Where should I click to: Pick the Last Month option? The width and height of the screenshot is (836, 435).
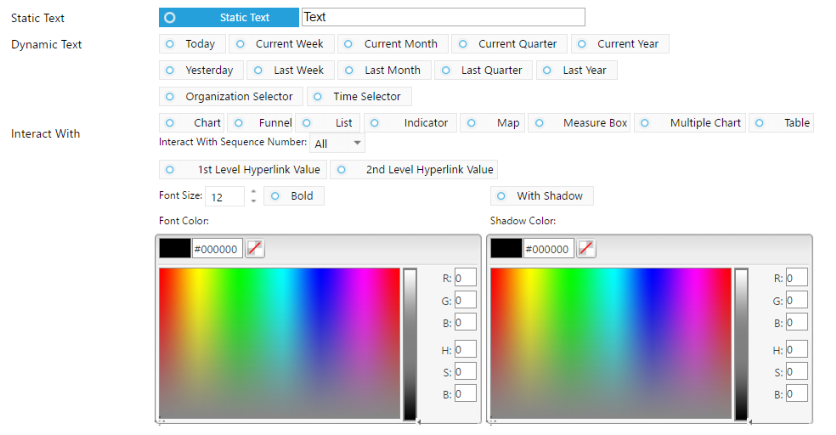tap(384, 70)
